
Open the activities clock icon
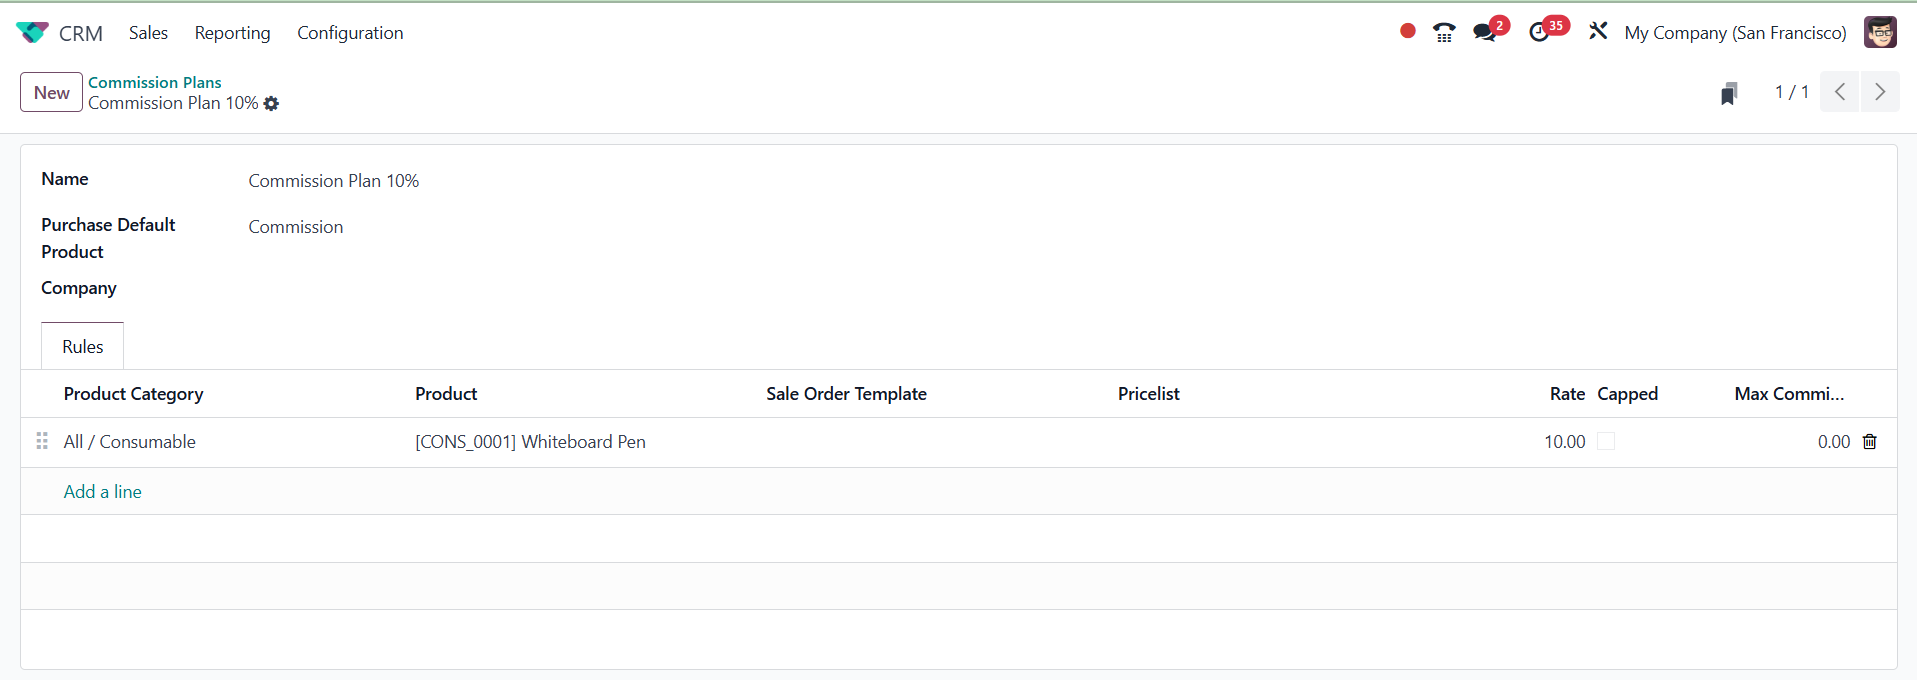click(1540, 33)
